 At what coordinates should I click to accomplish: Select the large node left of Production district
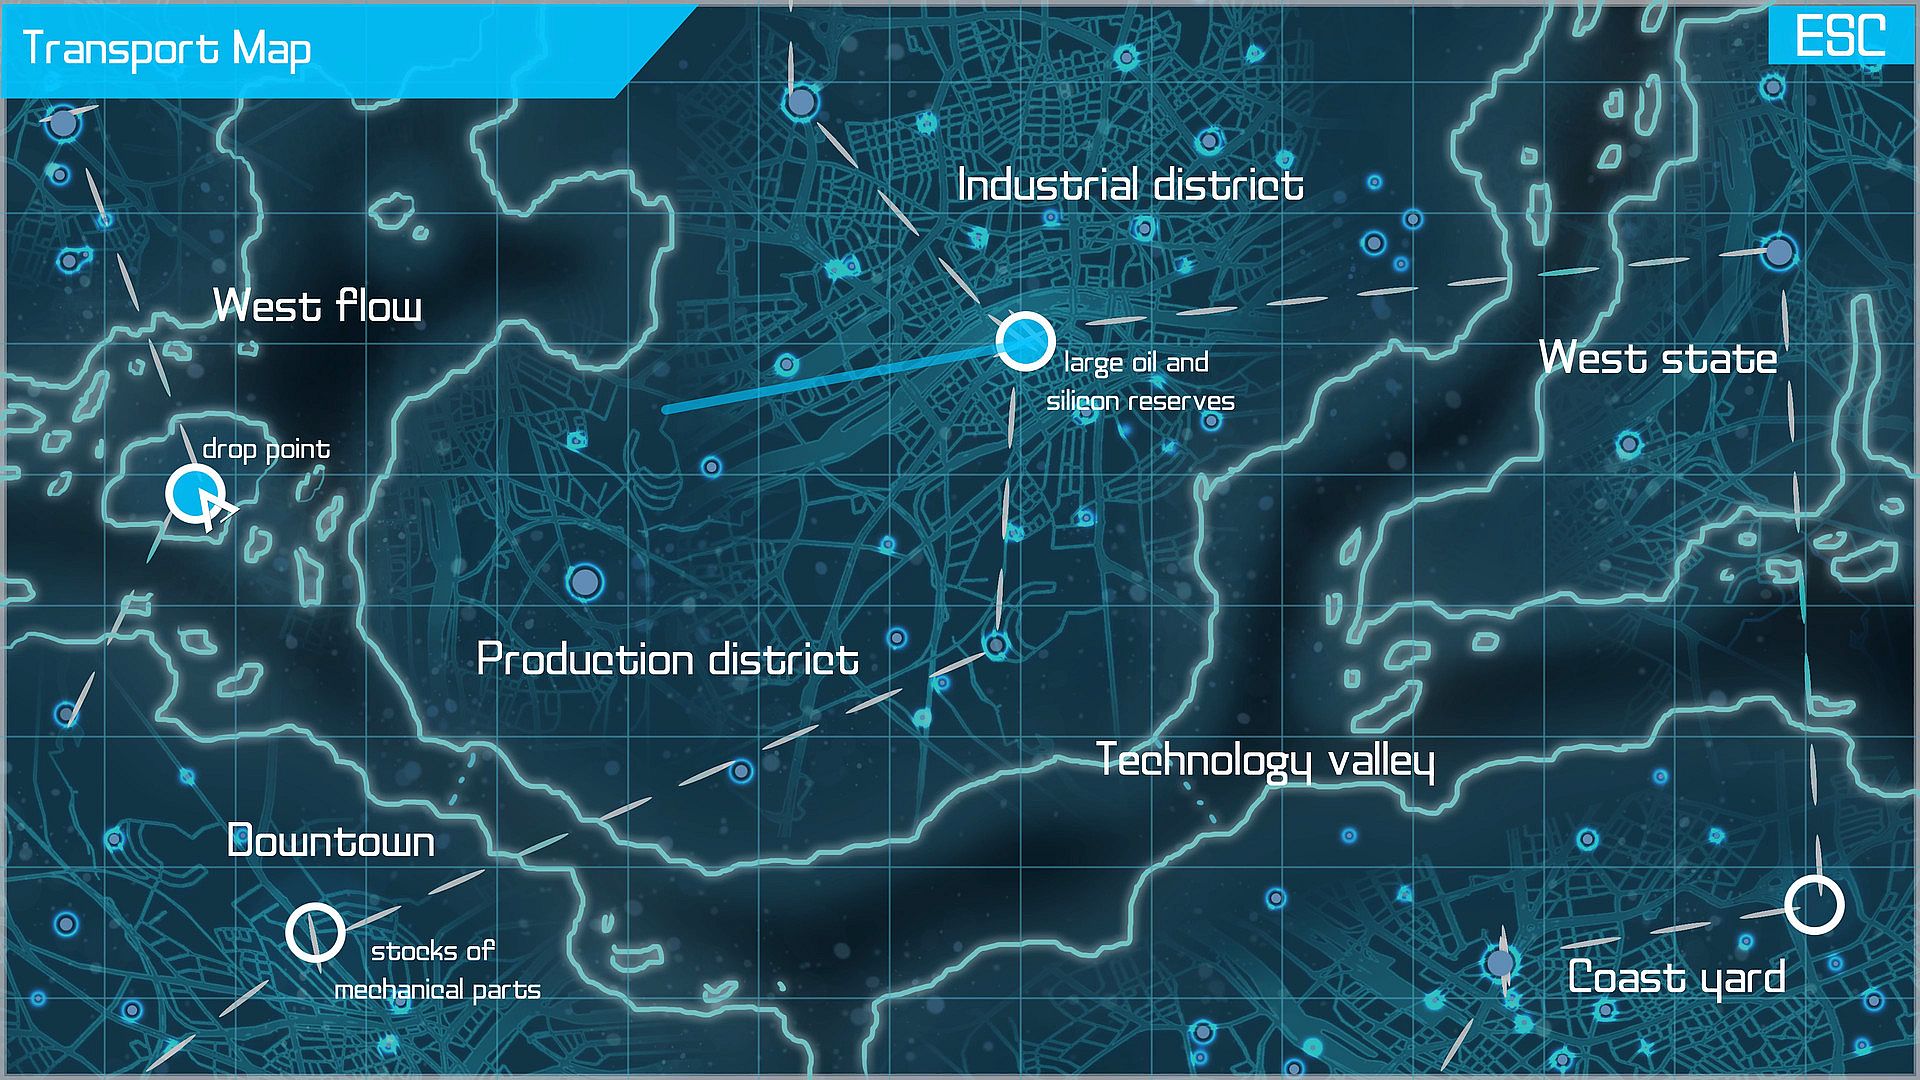click(585, 581)
